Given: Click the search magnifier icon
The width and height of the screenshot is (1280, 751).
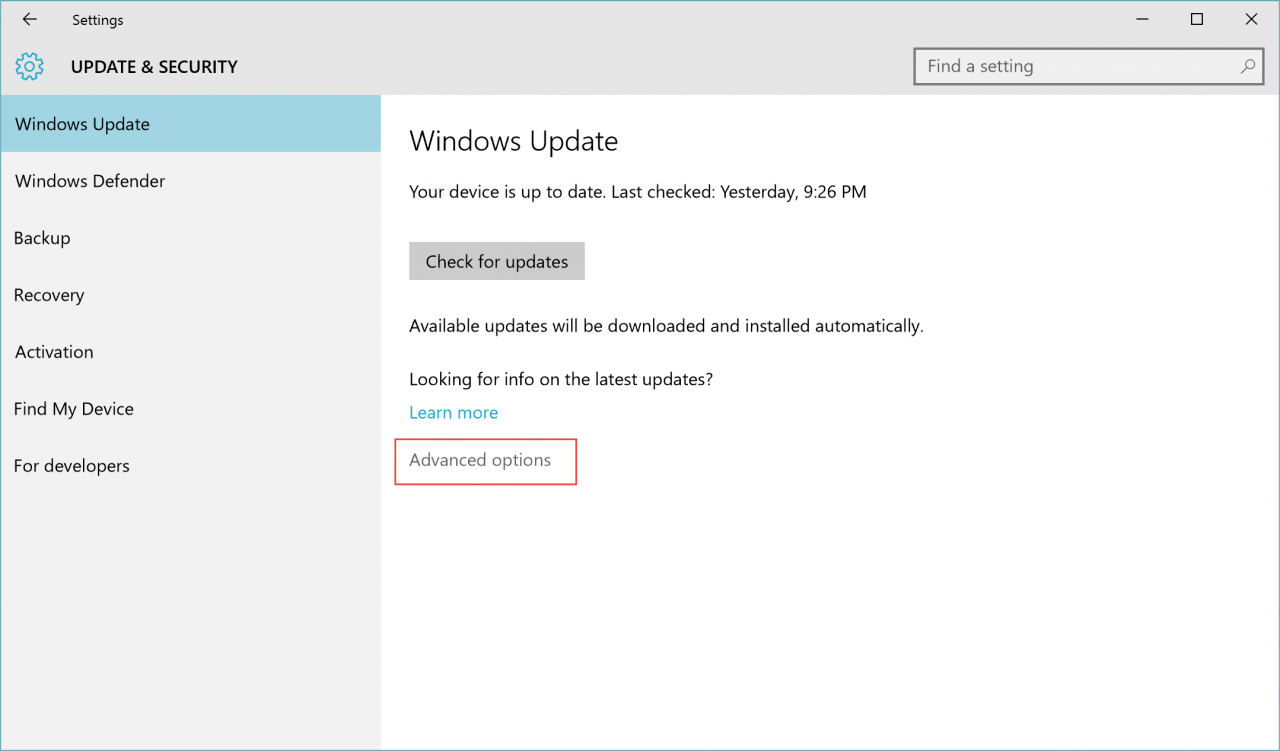Looking at the screenshot, I should [x=1247, y=66].
